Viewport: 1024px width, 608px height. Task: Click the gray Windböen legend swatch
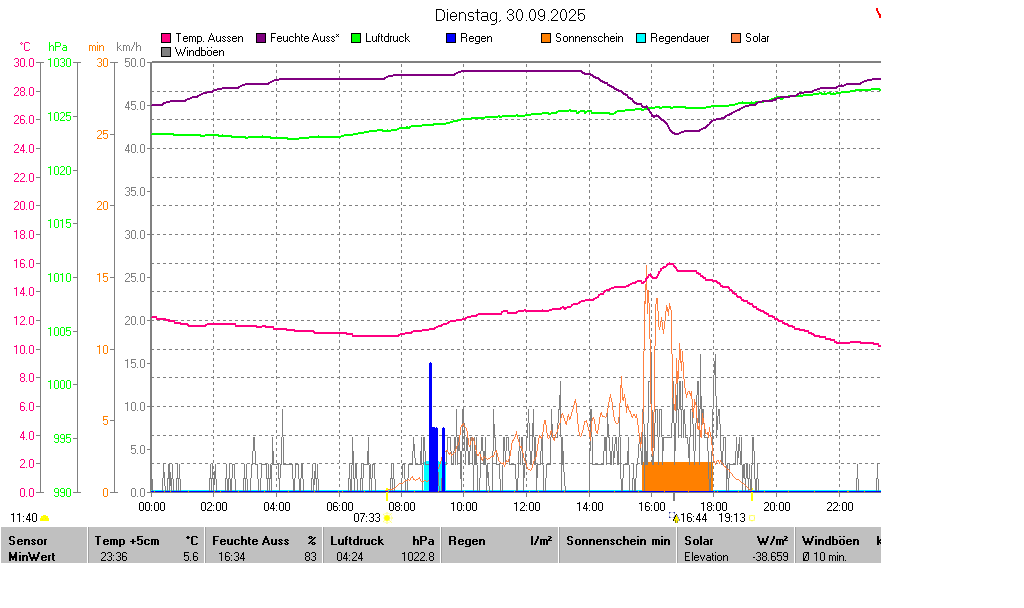166,51
